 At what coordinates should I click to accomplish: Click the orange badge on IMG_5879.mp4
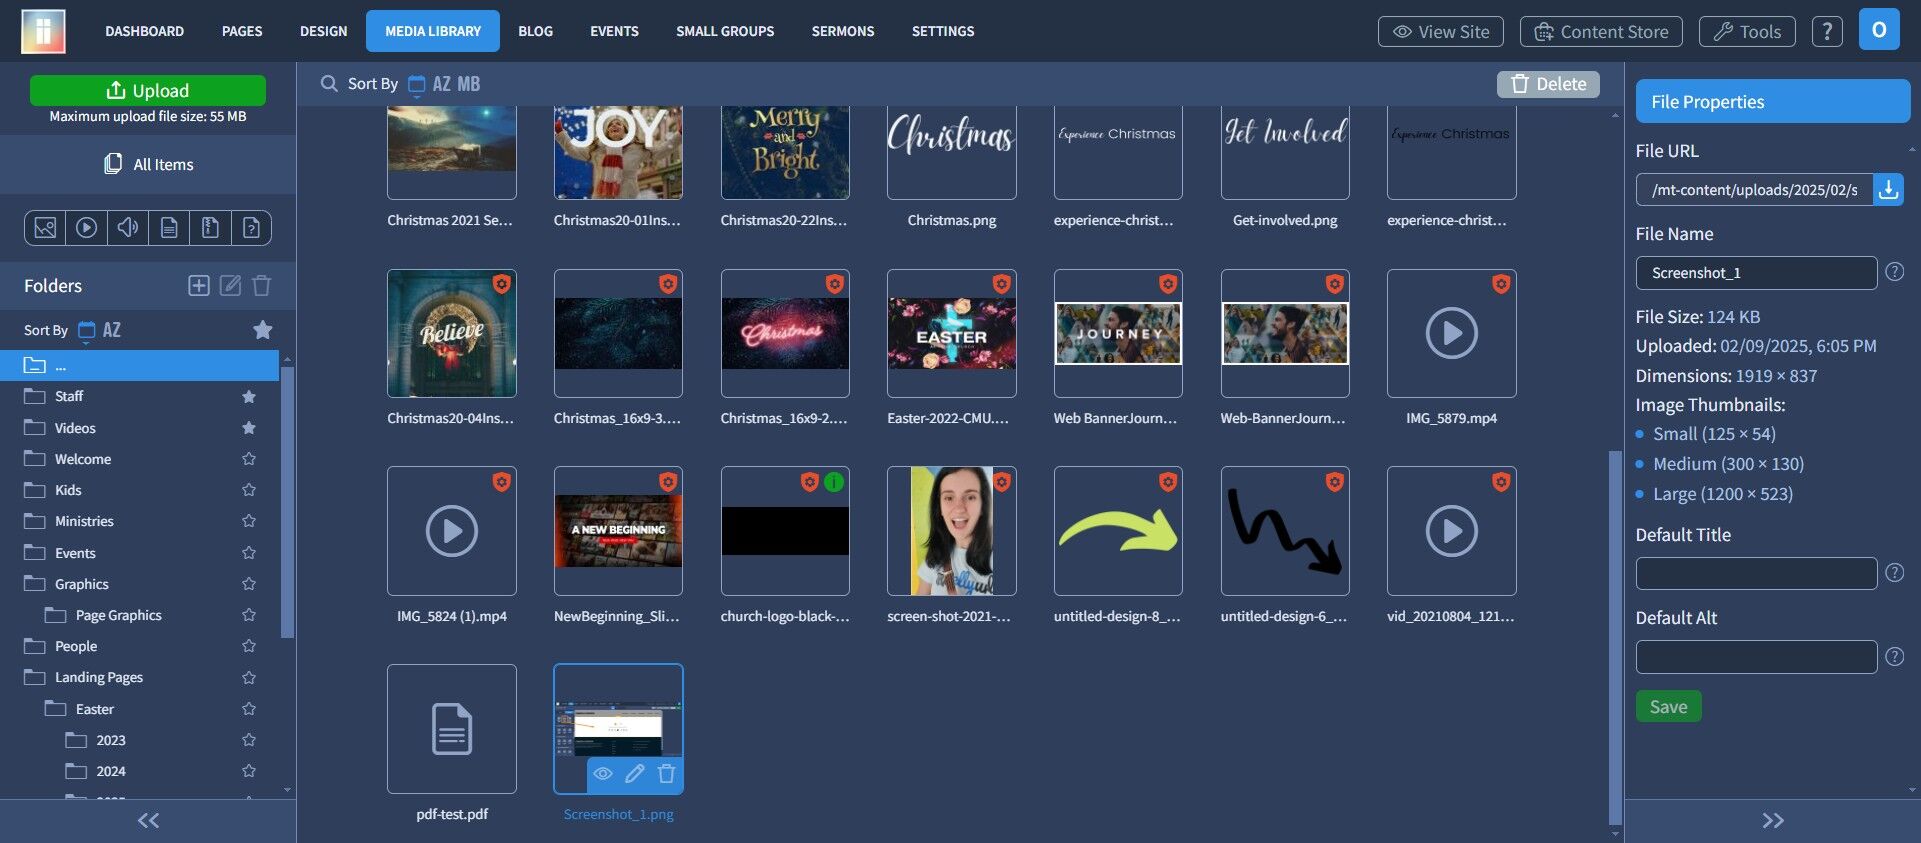point(1501,284)
